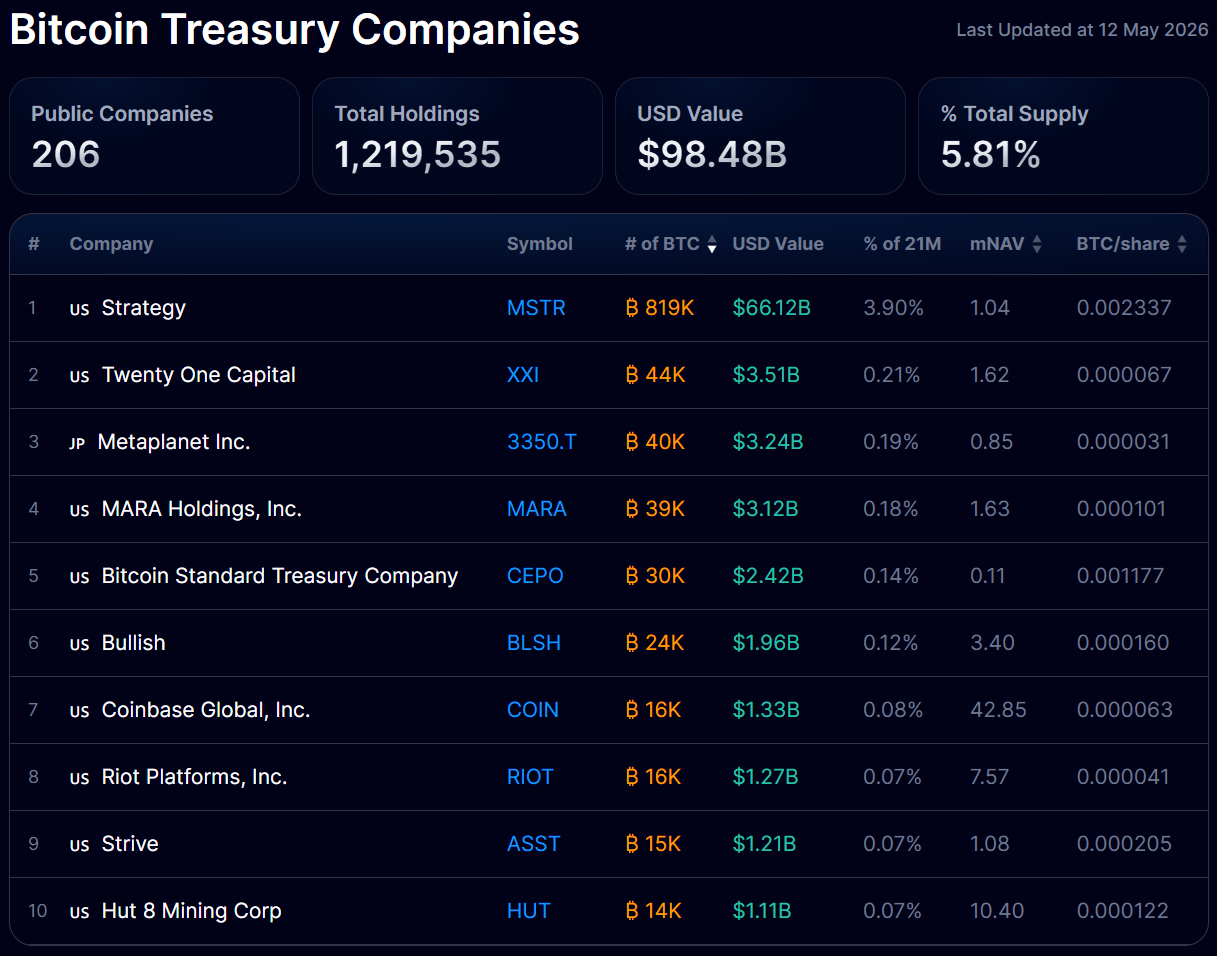This screenshot has height=956, width=1217.
Task: Open the 3350.T symbol link
Action: click(x=542, y=442)
